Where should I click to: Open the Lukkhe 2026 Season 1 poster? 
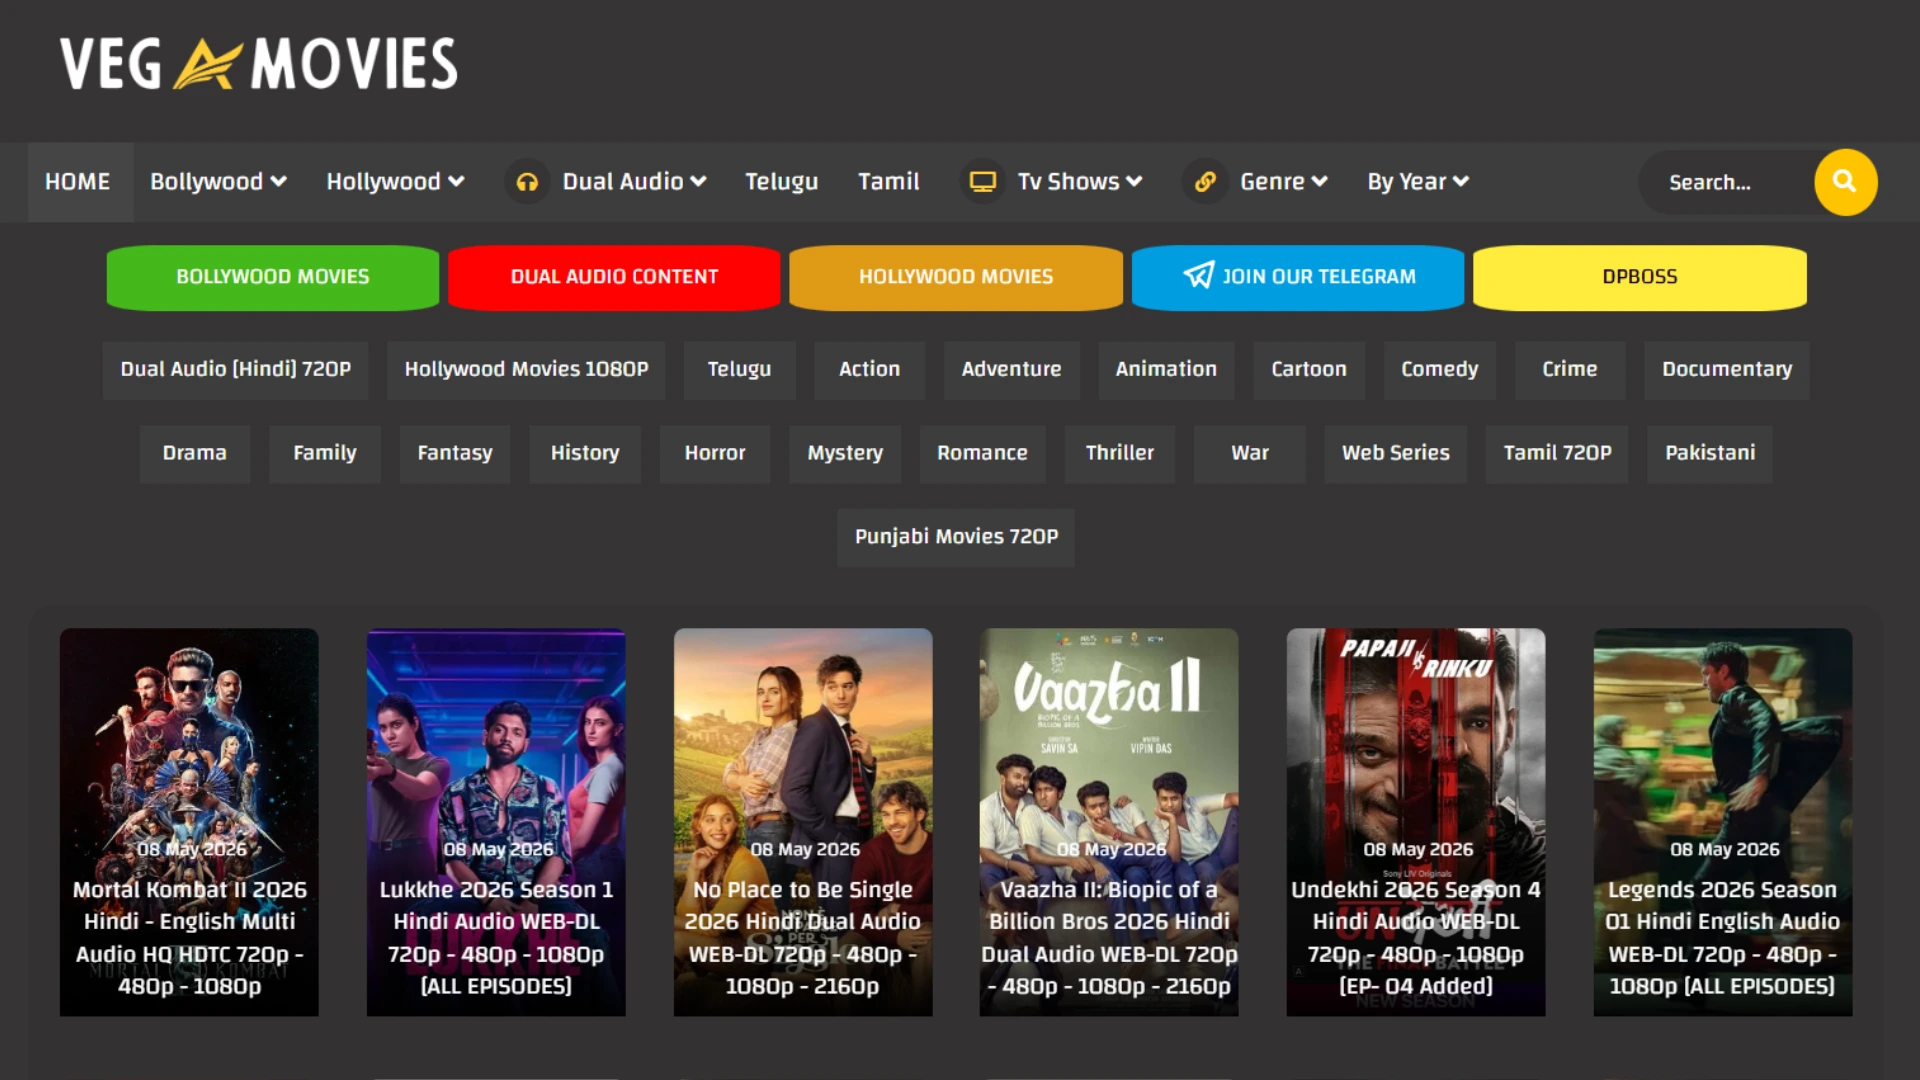click(x=496, y=822)
